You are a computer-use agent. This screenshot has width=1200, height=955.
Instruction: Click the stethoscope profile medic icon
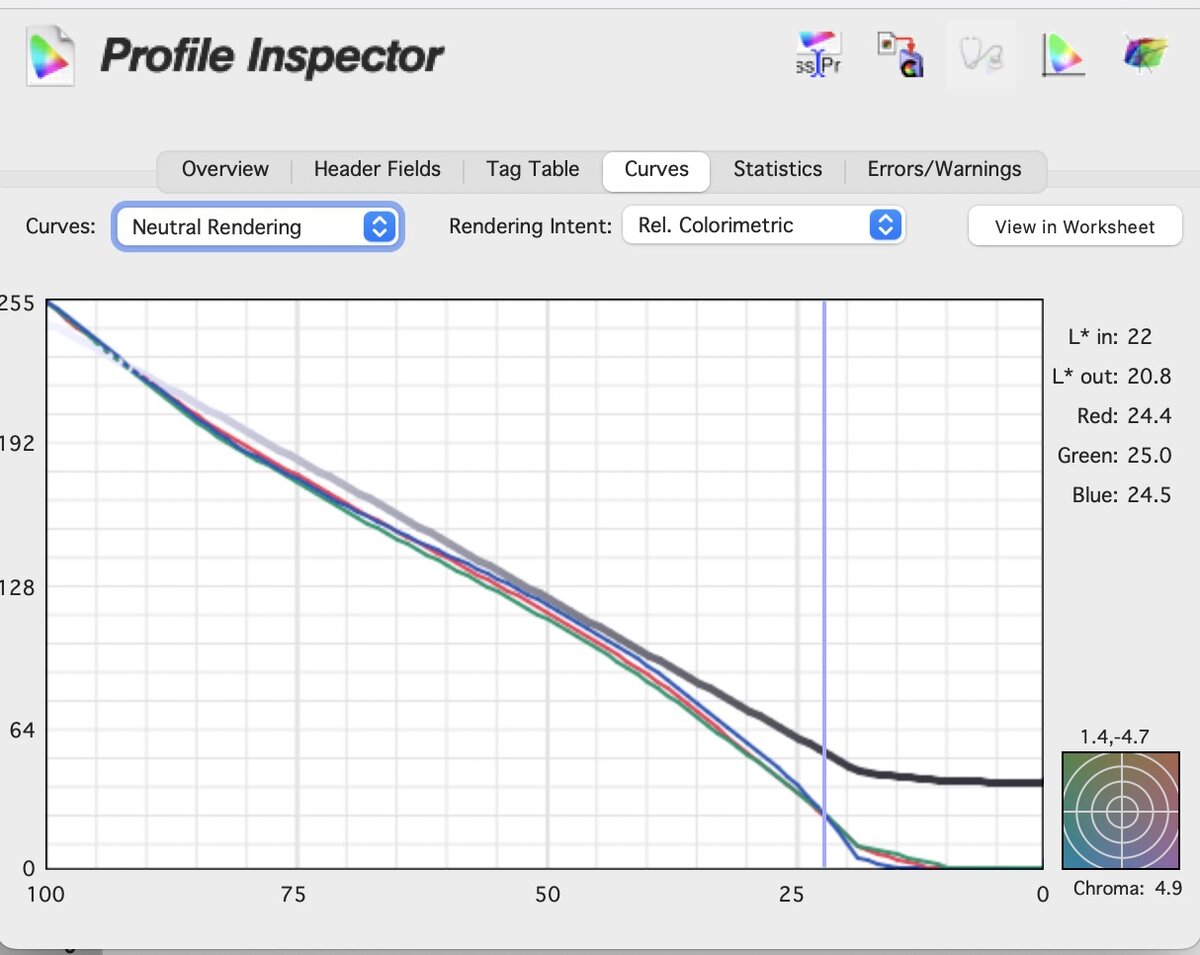[980, 56]
